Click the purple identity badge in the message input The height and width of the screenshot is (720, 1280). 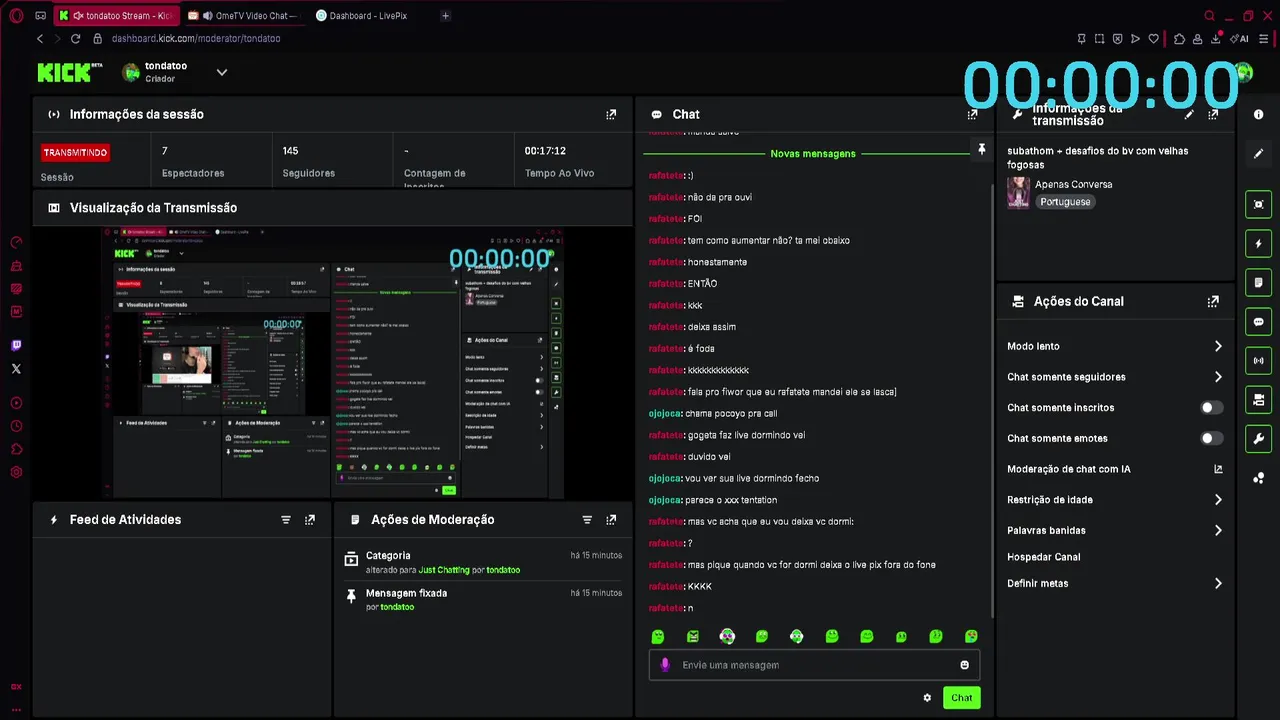click(665, 665)
